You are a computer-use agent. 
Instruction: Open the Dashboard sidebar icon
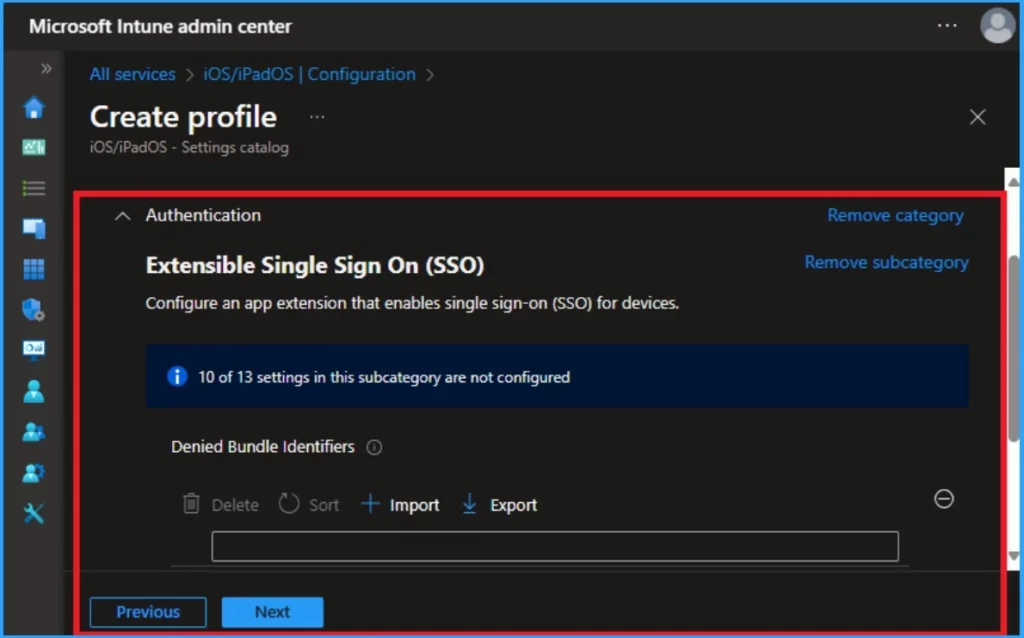click(34, 148)
